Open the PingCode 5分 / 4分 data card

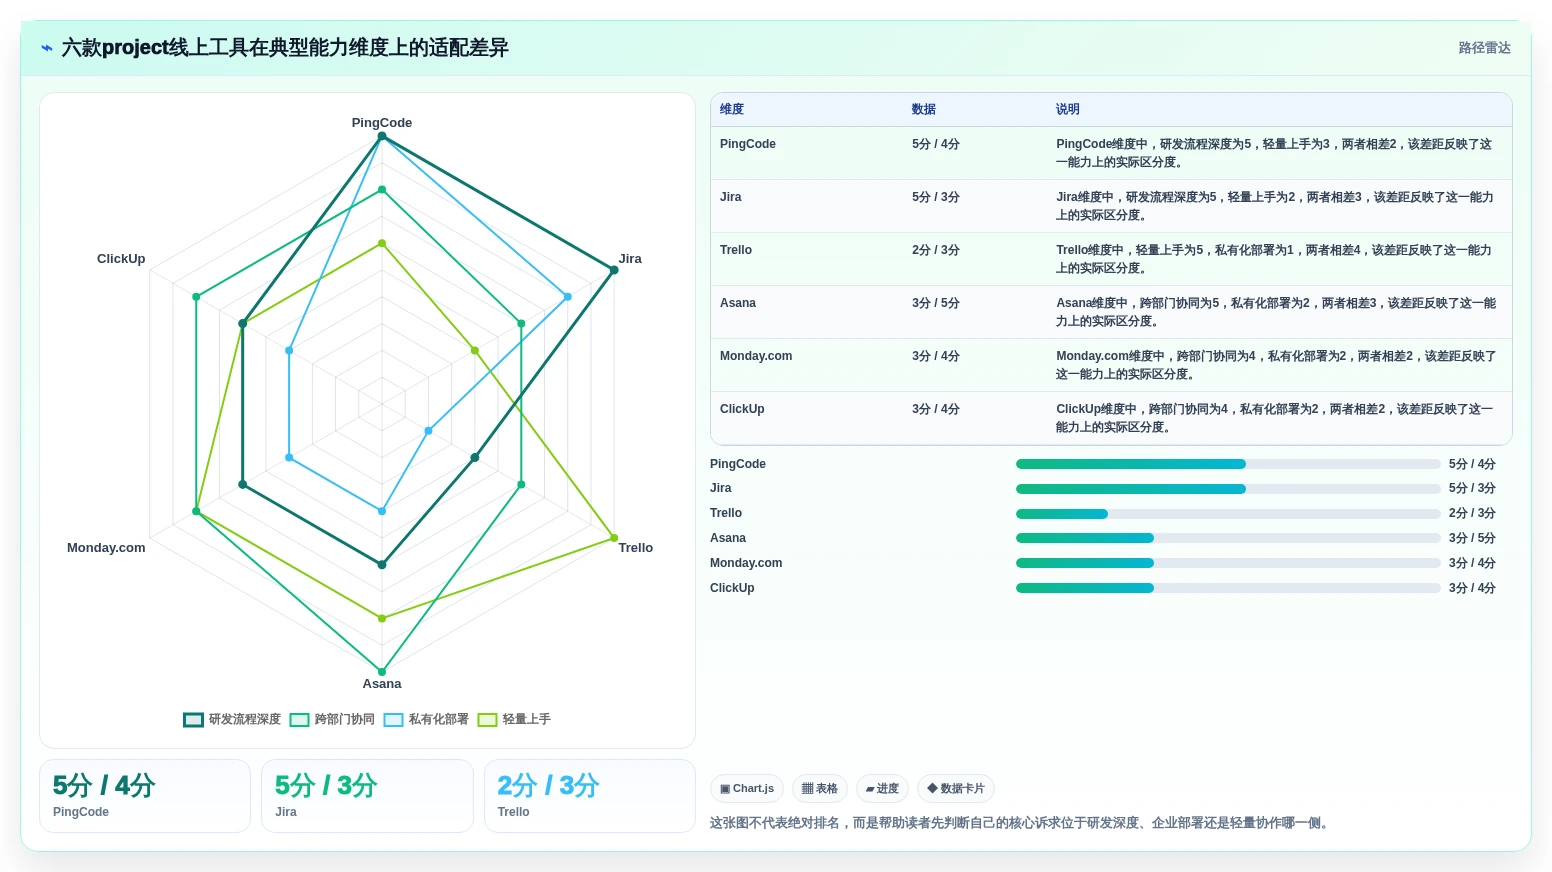click(145, 796)
